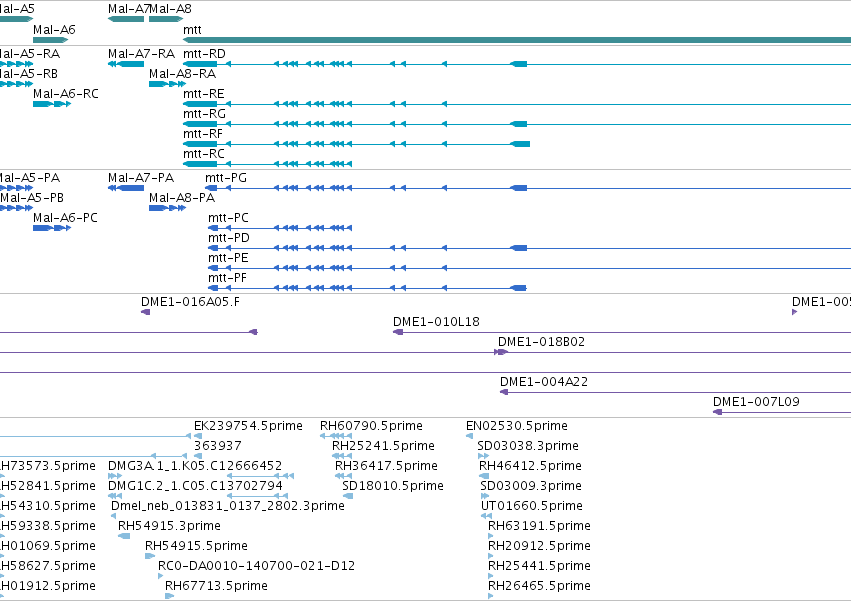Click the mtt-RD transcript label

click(204, 54)
